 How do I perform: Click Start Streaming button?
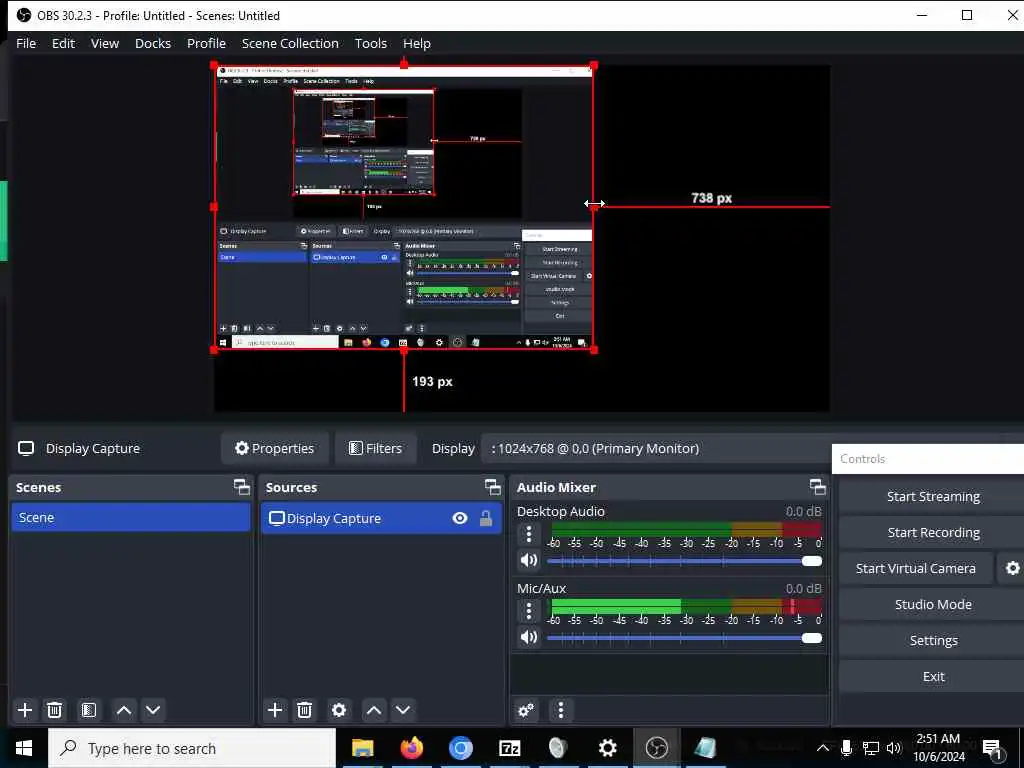click(933, 496)
